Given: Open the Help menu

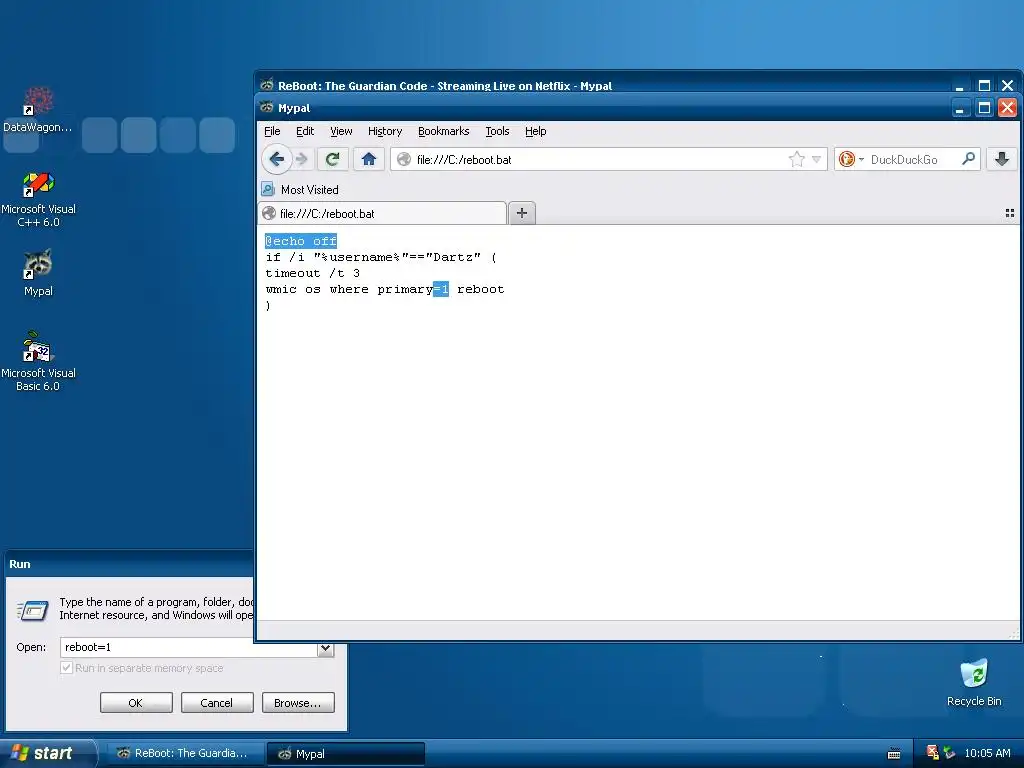Looking at the screenshot, I should [536, 131].
